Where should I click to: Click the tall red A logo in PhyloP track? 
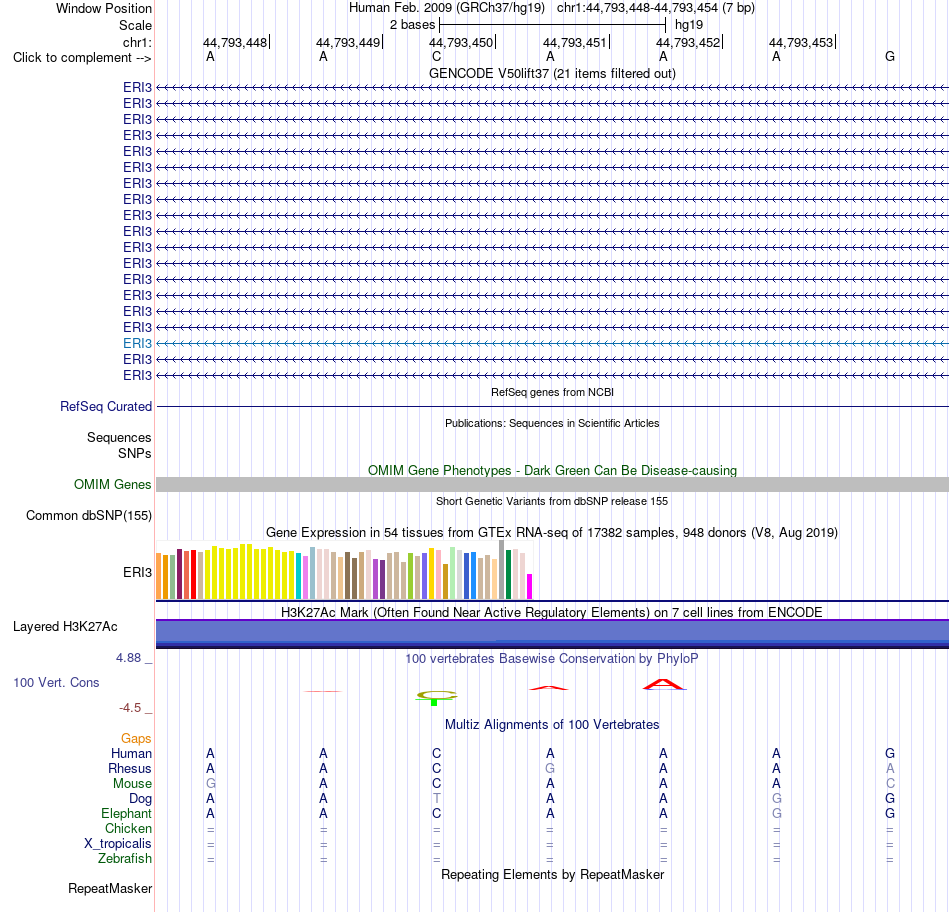pos(664,685)
